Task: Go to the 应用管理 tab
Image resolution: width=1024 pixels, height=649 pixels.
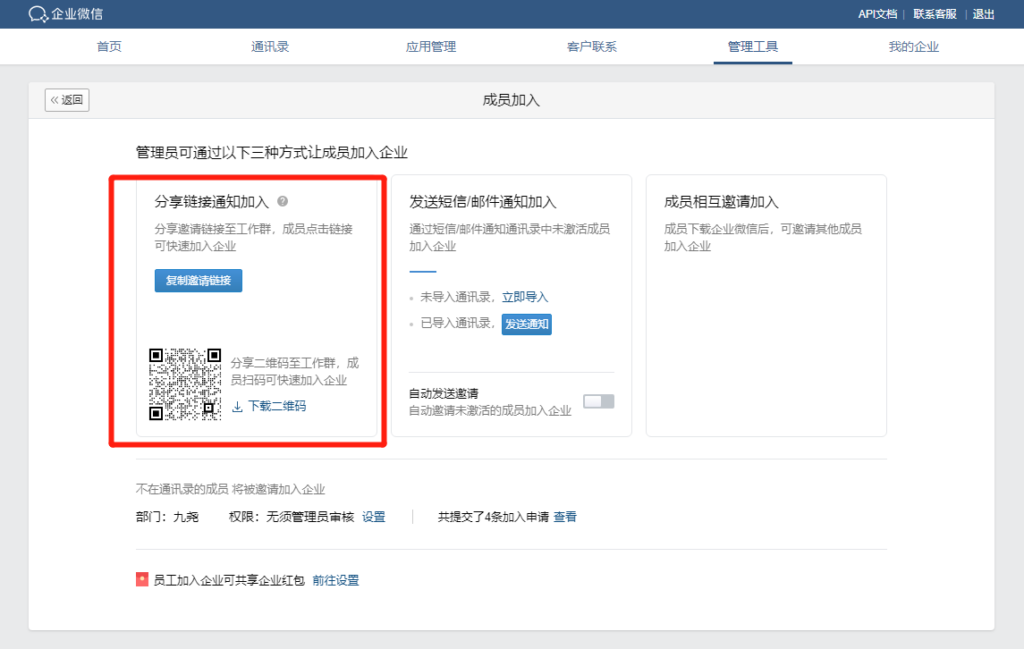Action: click(431, 47)
